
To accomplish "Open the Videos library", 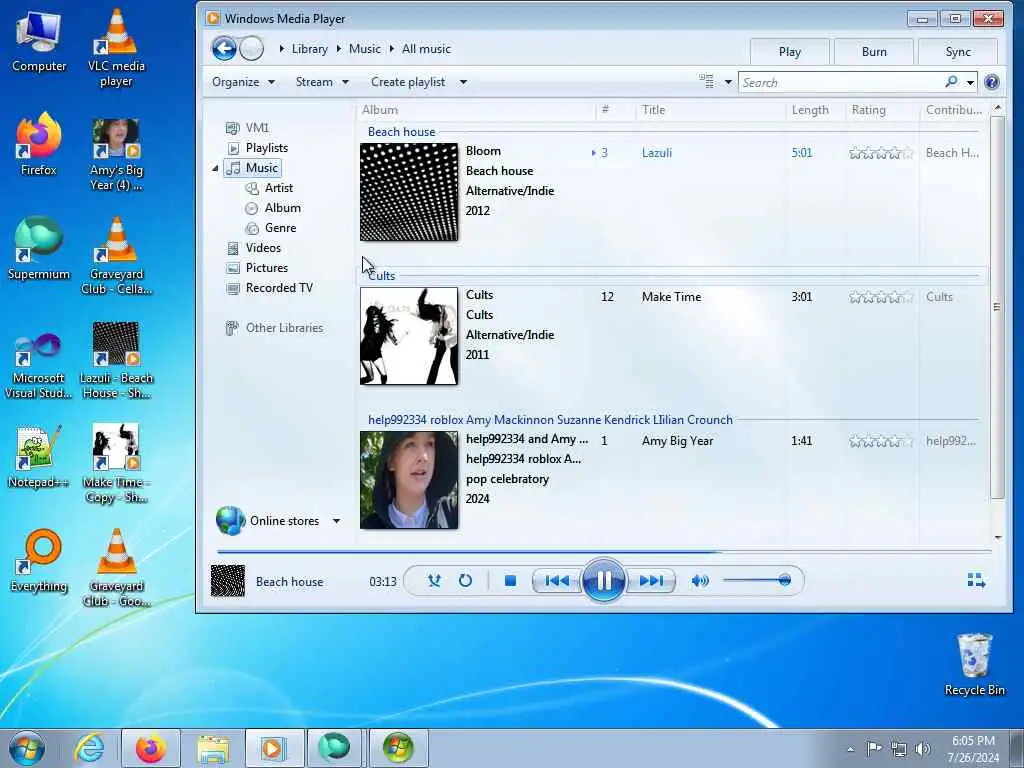I will (253, 248).
